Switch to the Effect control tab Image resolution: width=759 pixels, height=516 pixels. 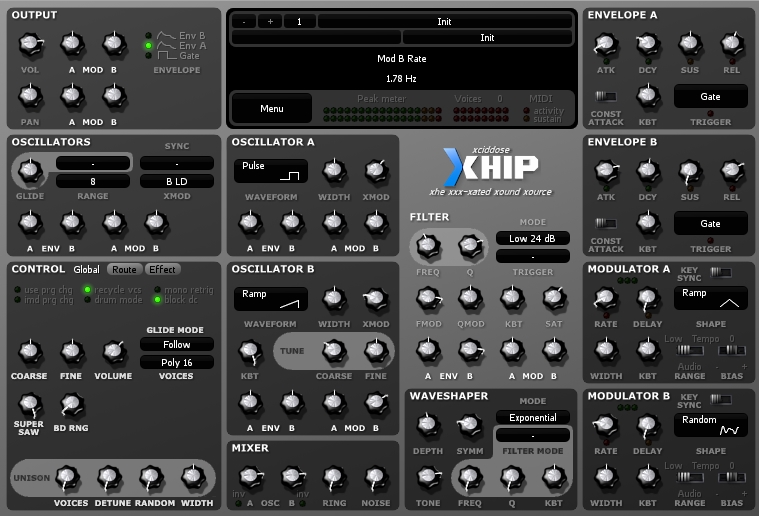[x=162, y=269]
